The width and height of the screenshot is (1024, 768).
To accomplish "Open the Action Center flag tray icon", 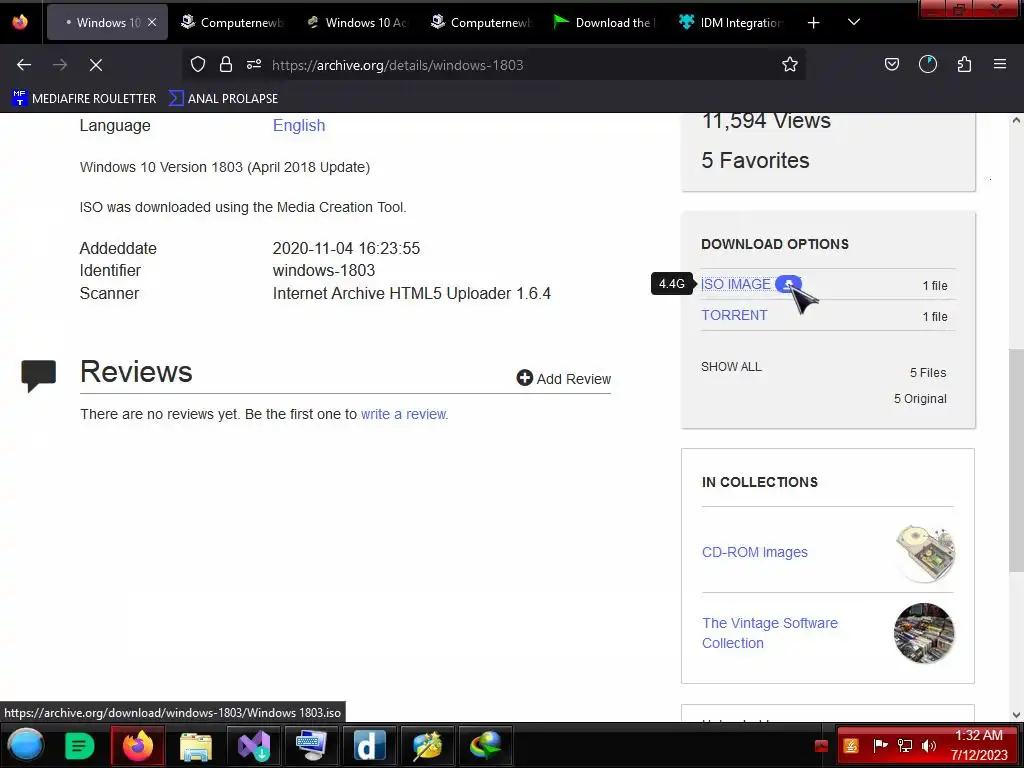I will click(x=880, y=745).
